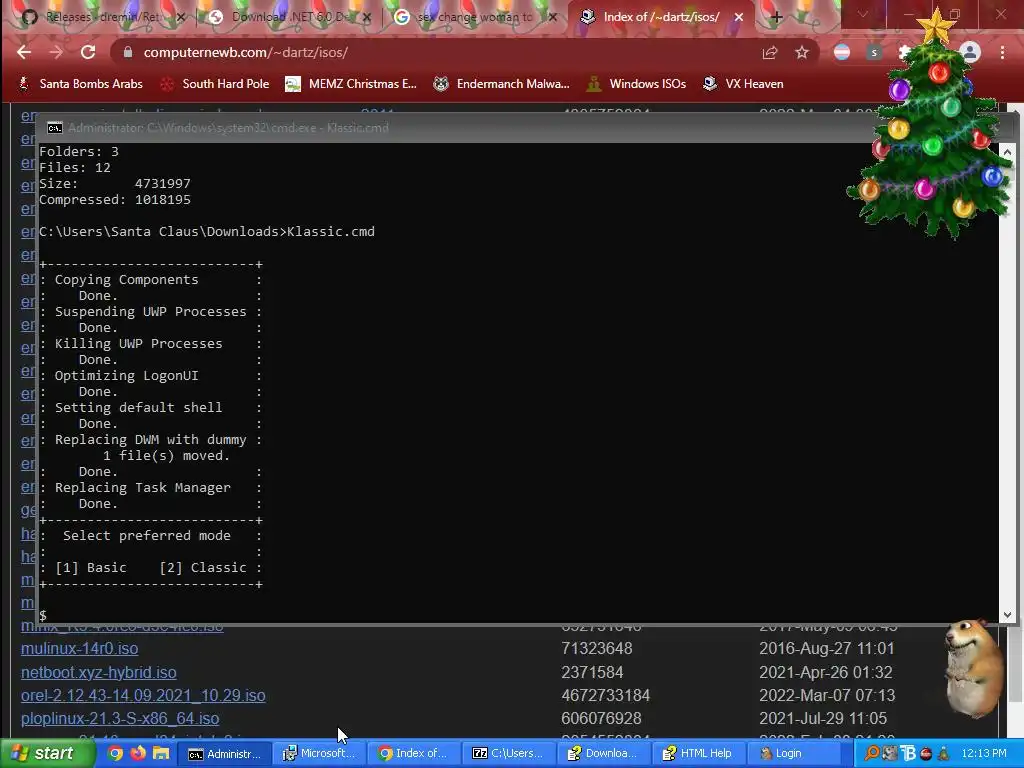Open the gray S extension icon
The image size is (1024, 768).
(874, 53)
